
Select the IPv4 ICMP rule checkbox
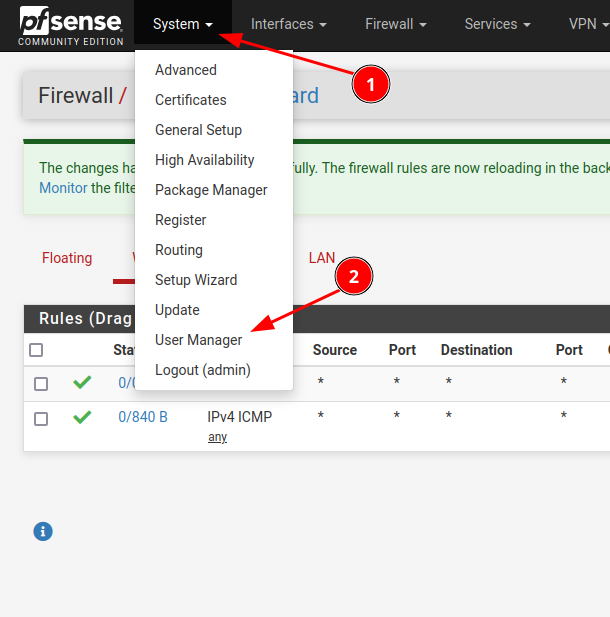pos(41,418)
